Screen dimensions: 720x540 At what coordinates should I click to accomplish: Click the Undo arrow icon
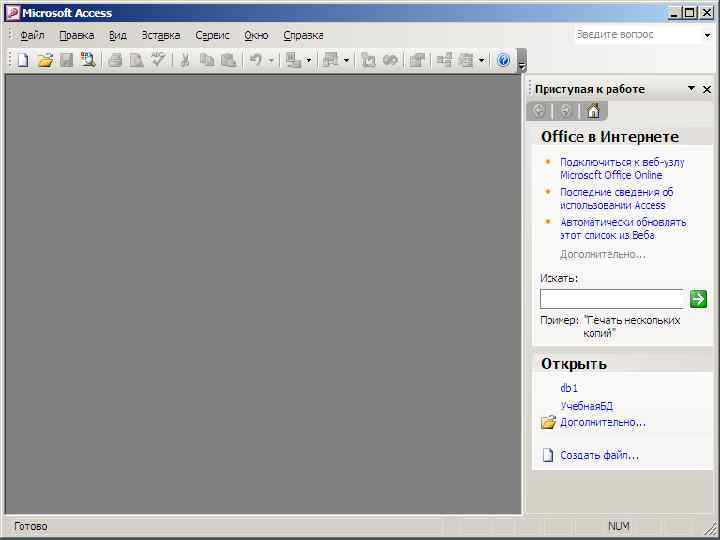tap(256, 60)
